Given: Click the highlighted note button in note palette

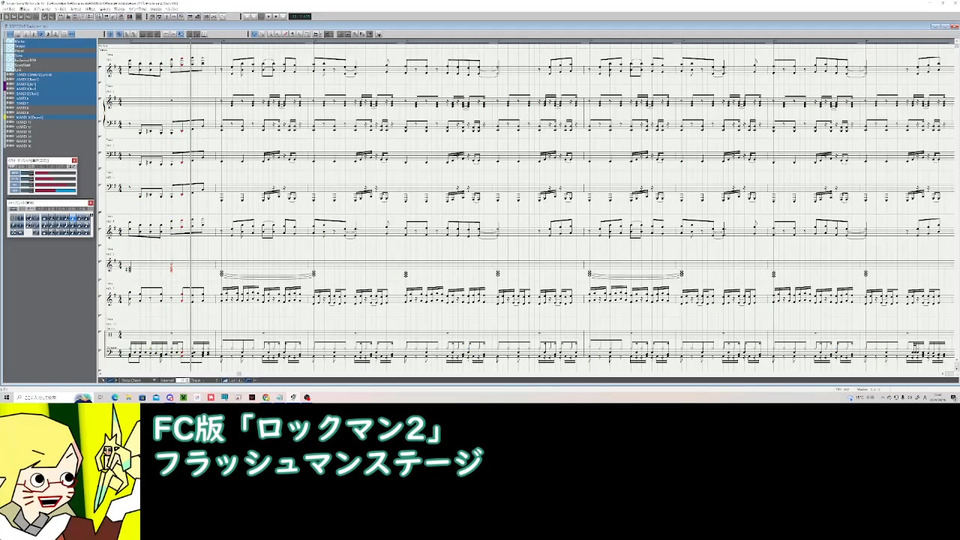Looking at the screenshot, I should pos(73,218).
